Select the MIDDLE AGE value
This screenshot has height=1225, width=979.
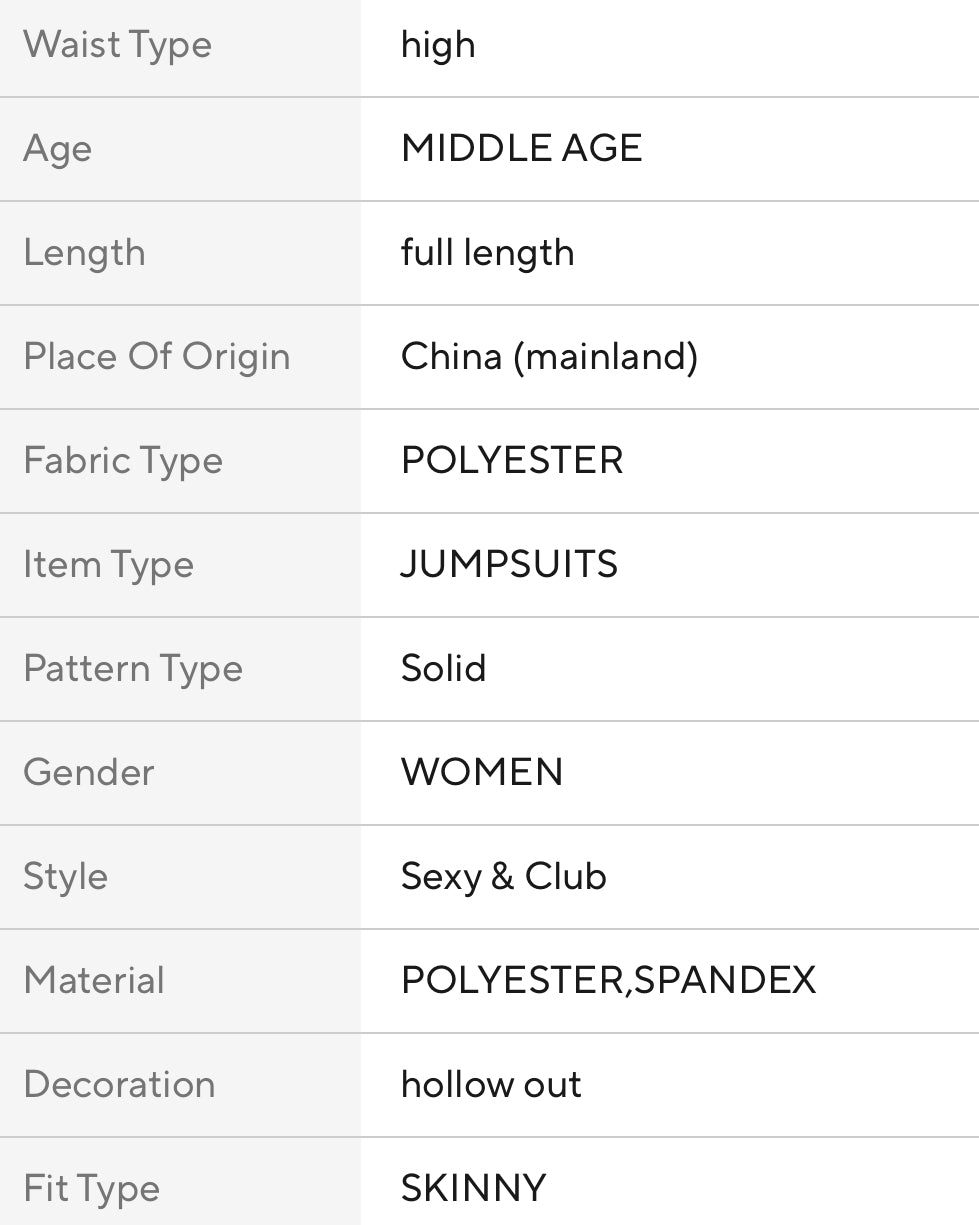521,149
